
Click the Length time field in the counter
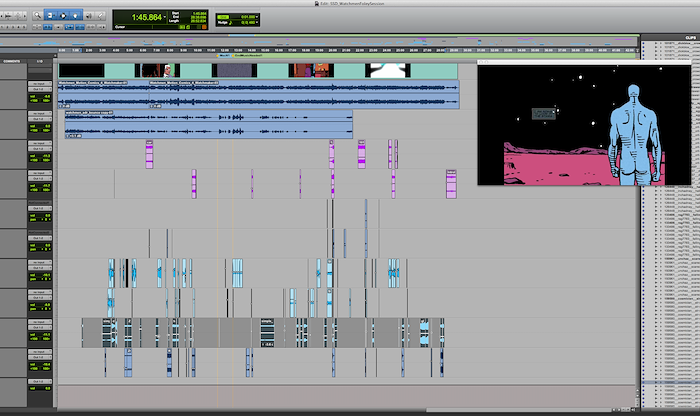coord(199,21)
